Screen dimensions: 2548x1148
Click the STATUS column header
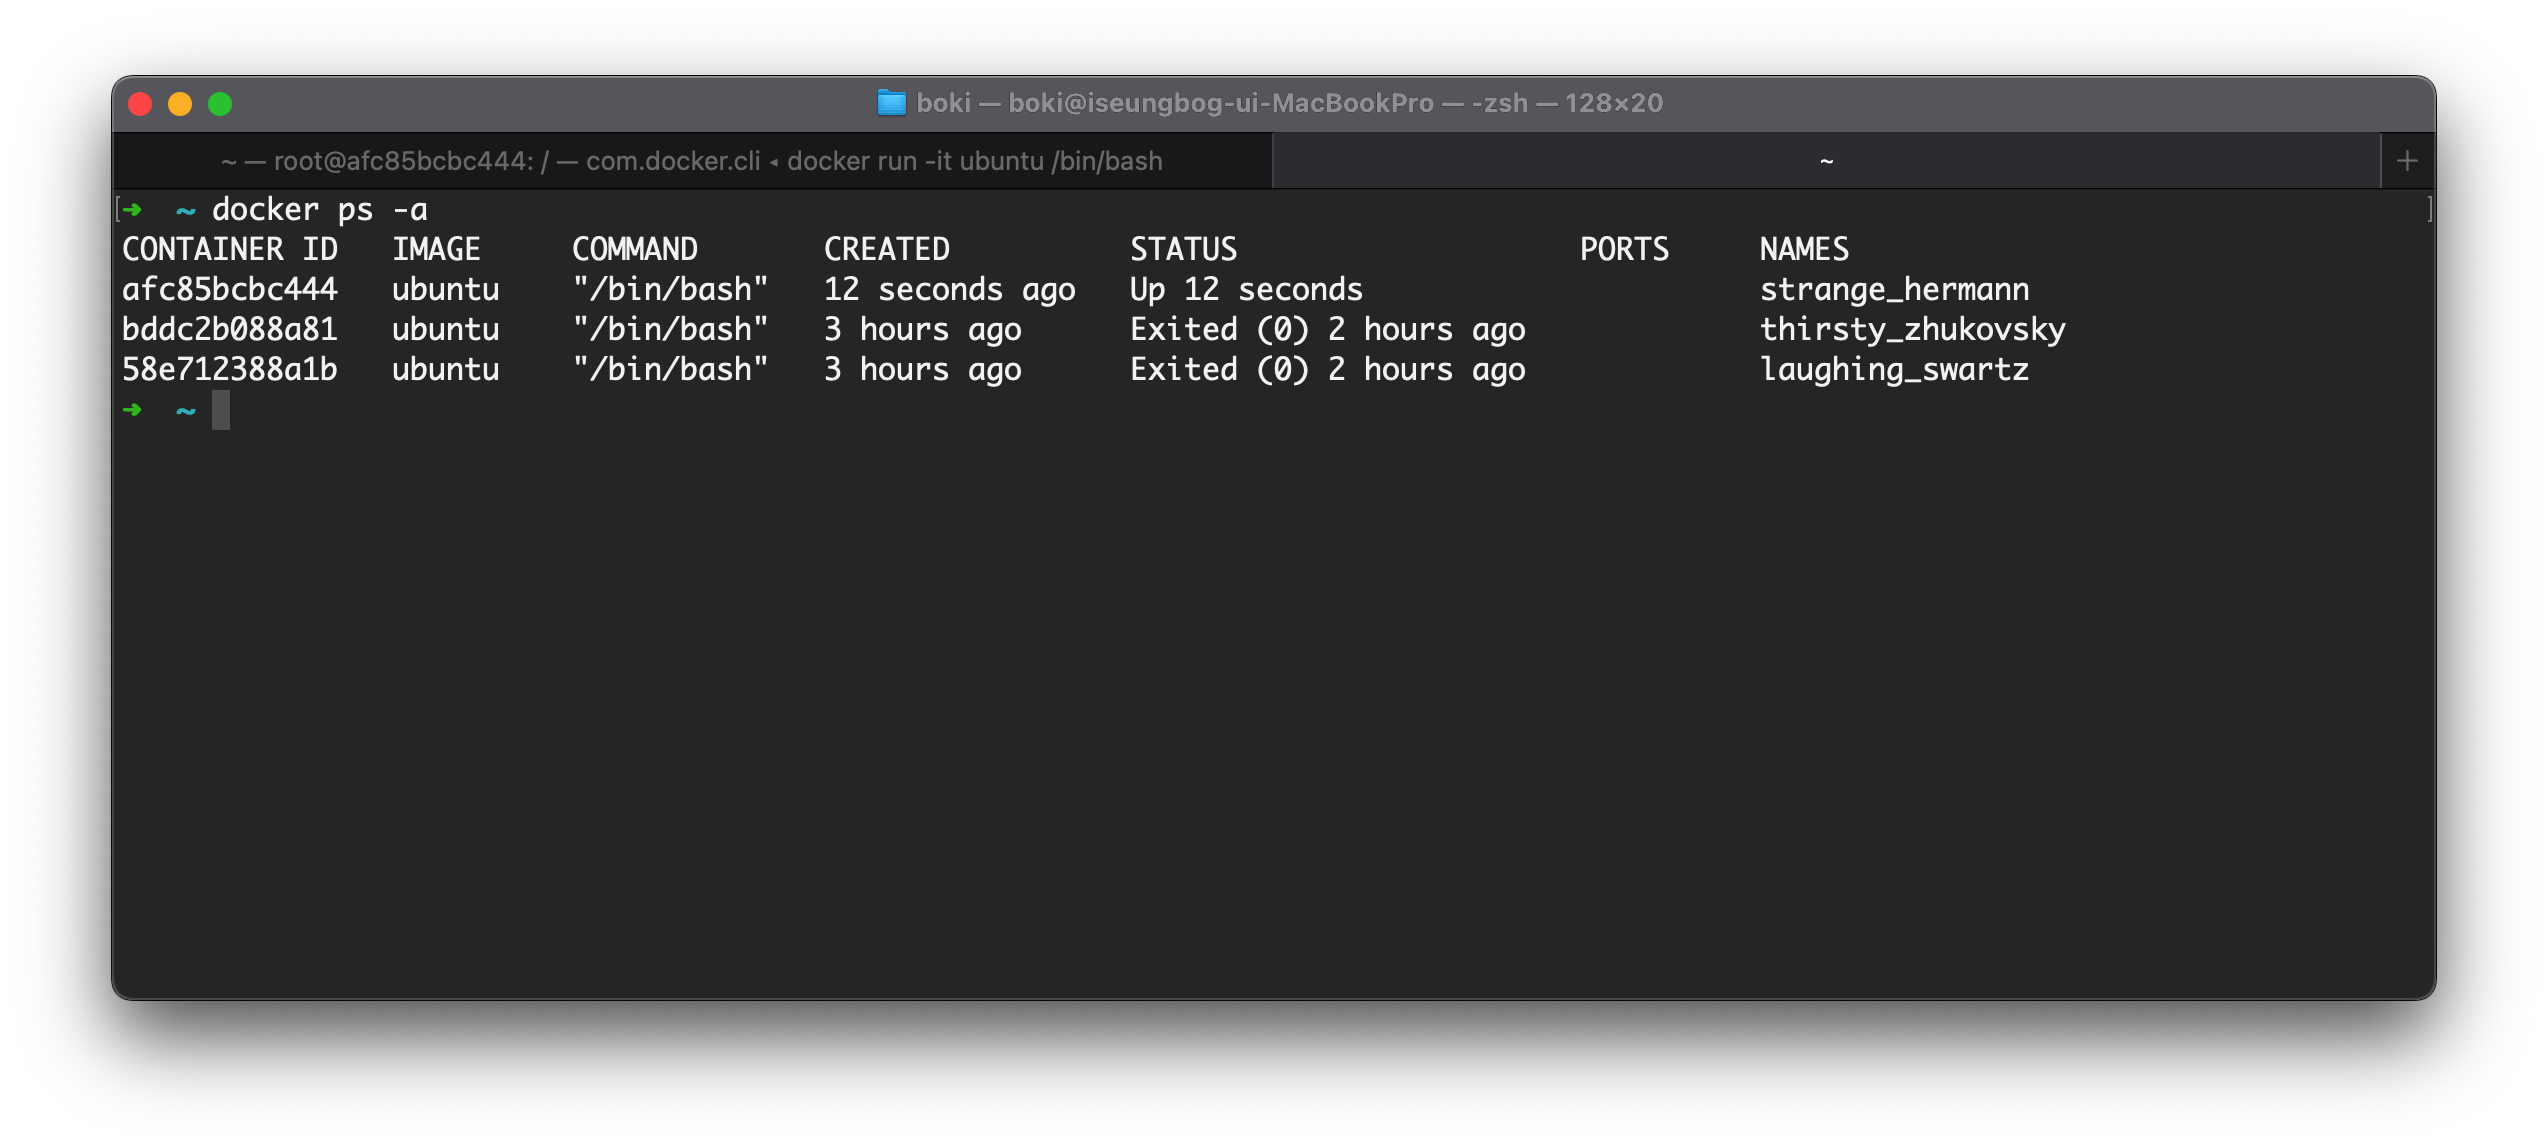[x=1183, y=250]
